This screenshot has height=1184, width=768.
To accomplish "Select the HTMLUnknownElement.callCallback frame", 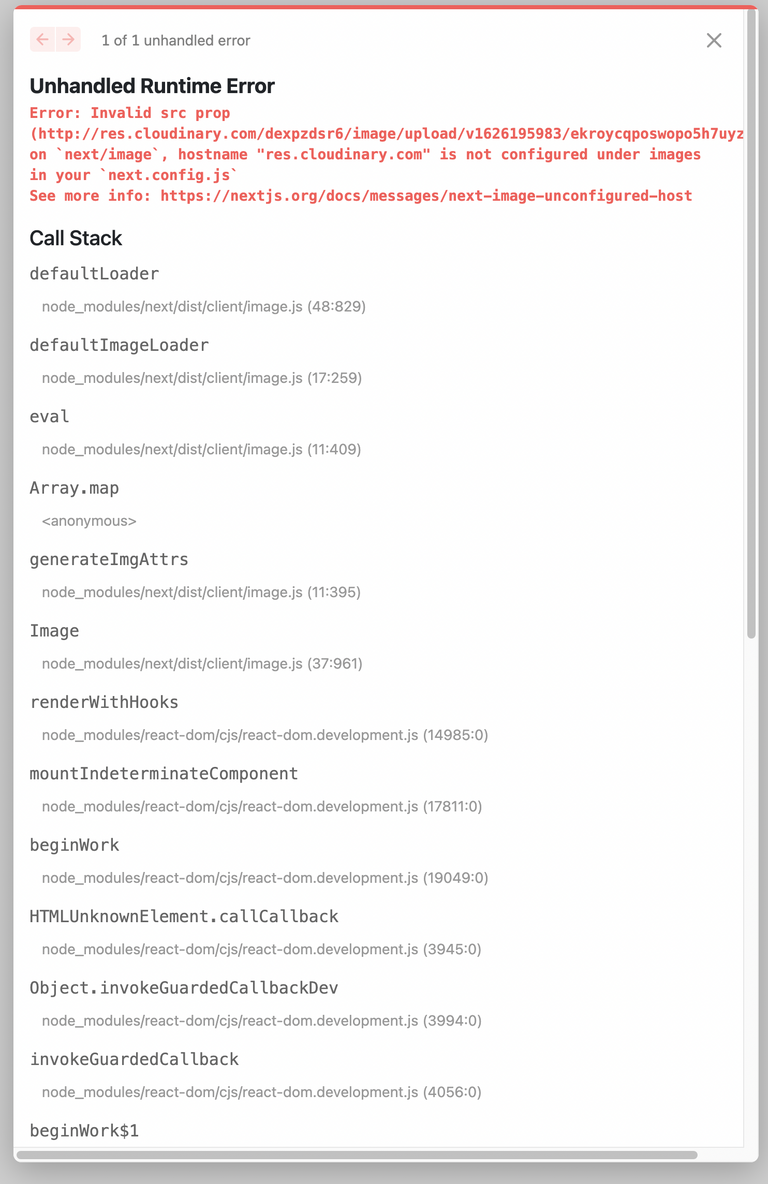I will point(184,917).
